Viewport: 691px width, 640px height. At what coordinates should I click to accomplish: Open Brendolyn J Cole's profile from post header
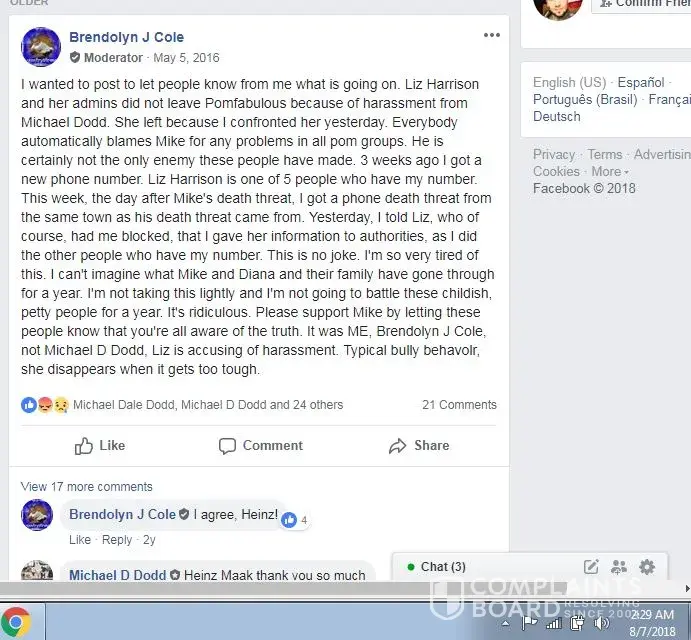tap(126, 37)
